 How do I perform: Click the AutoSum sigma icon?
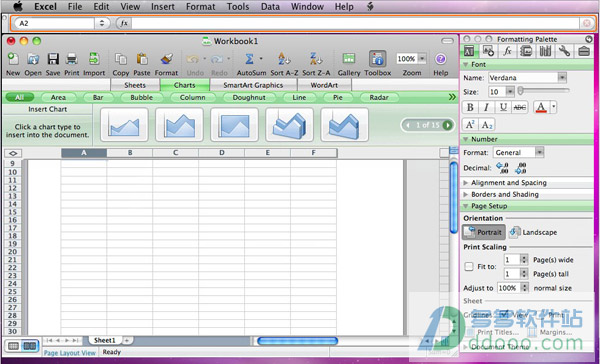click(x=249, y=59)
